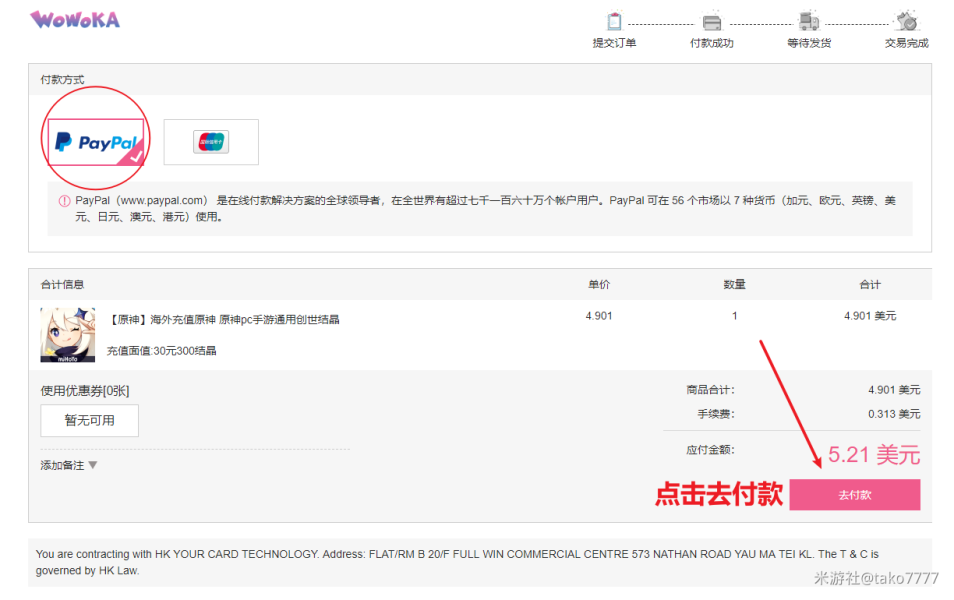Click the transaction complete icon
This screenshot has width=954, height=600.
click(907, 22)
